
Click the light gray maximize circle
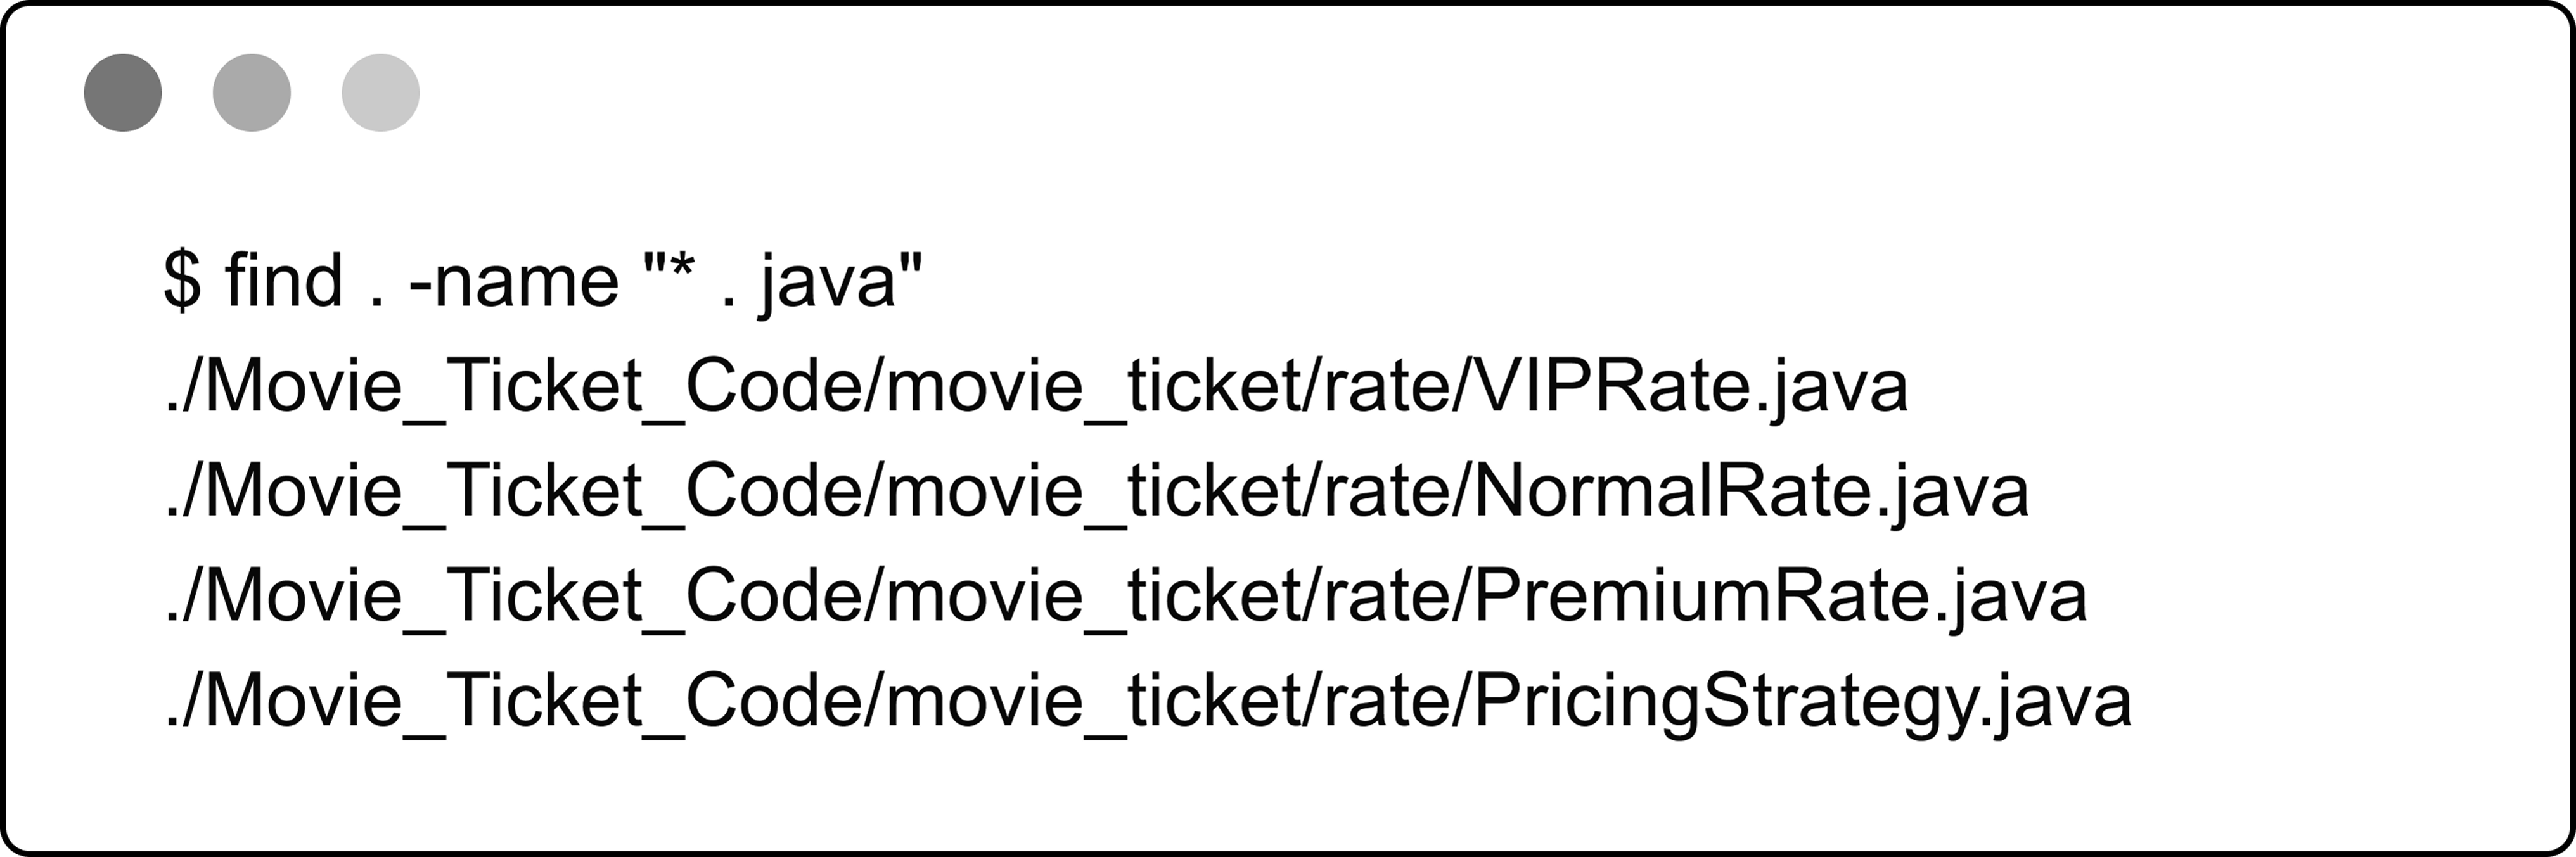(x=381, y=92)
